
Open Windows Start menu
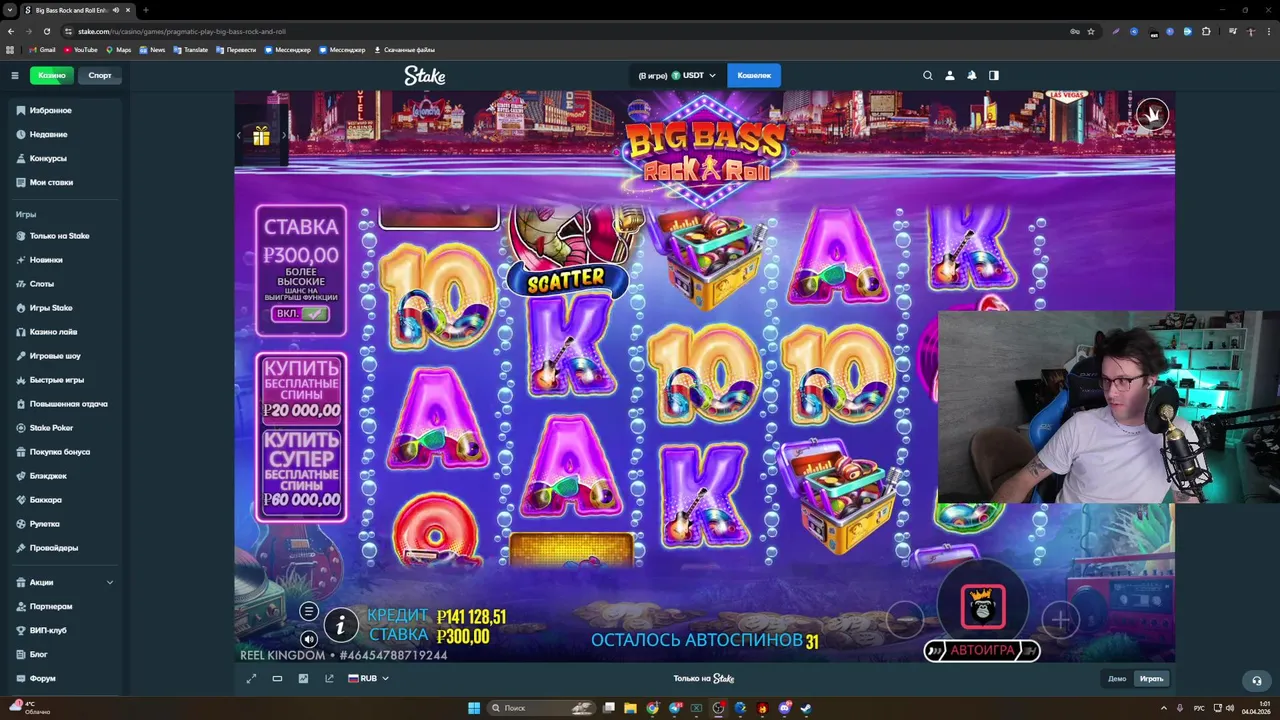tap(474, 708)
